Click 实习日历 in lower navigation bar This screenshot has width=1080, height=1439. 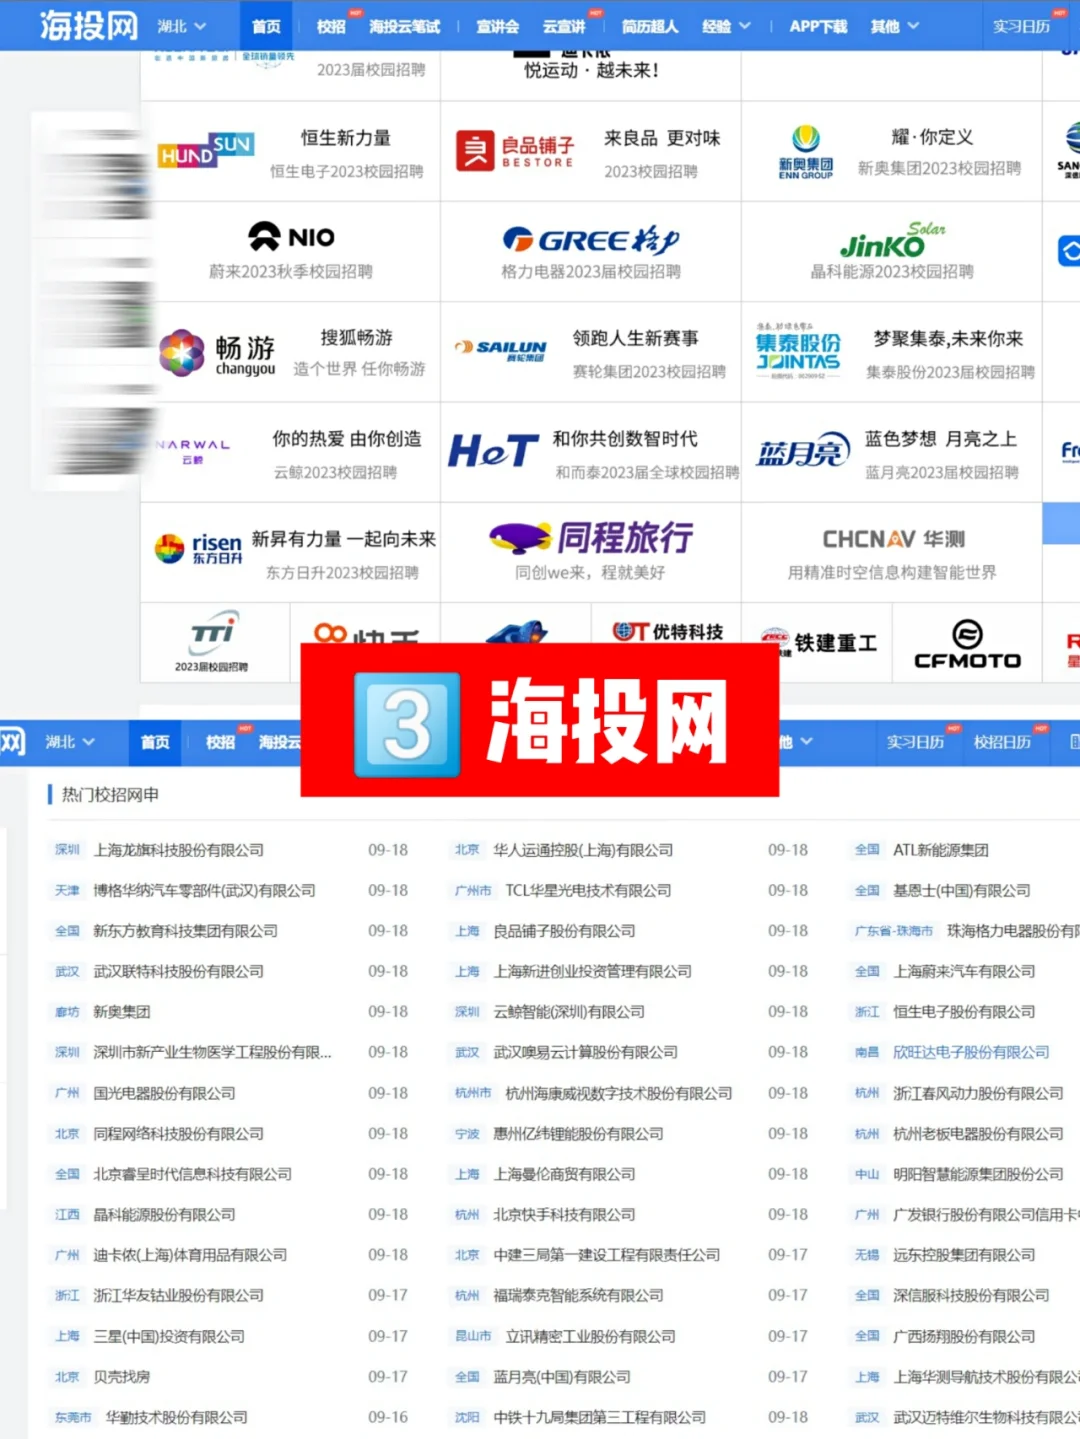915,742
